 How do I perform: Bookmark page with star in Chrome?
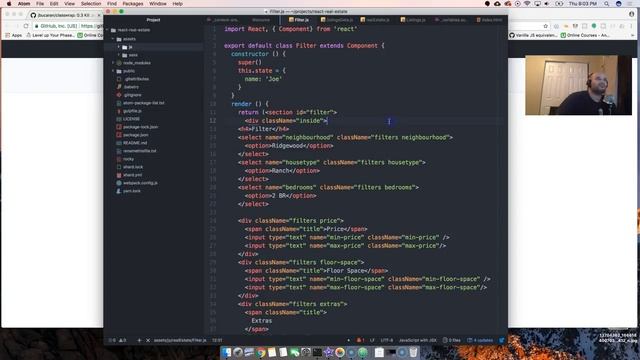pos(545,26)
